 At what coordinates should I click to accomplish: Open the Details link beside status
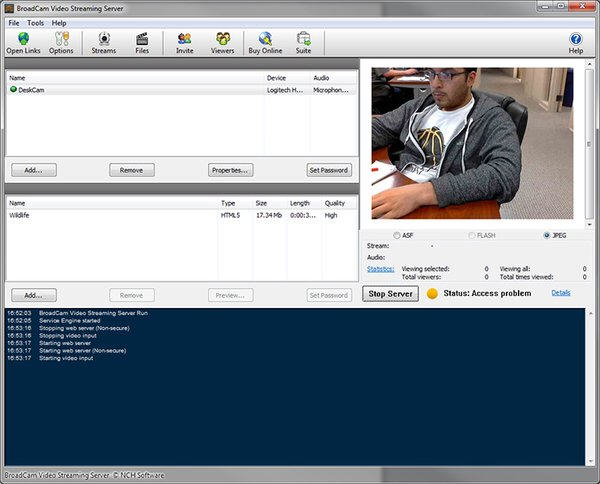(561, 293)
